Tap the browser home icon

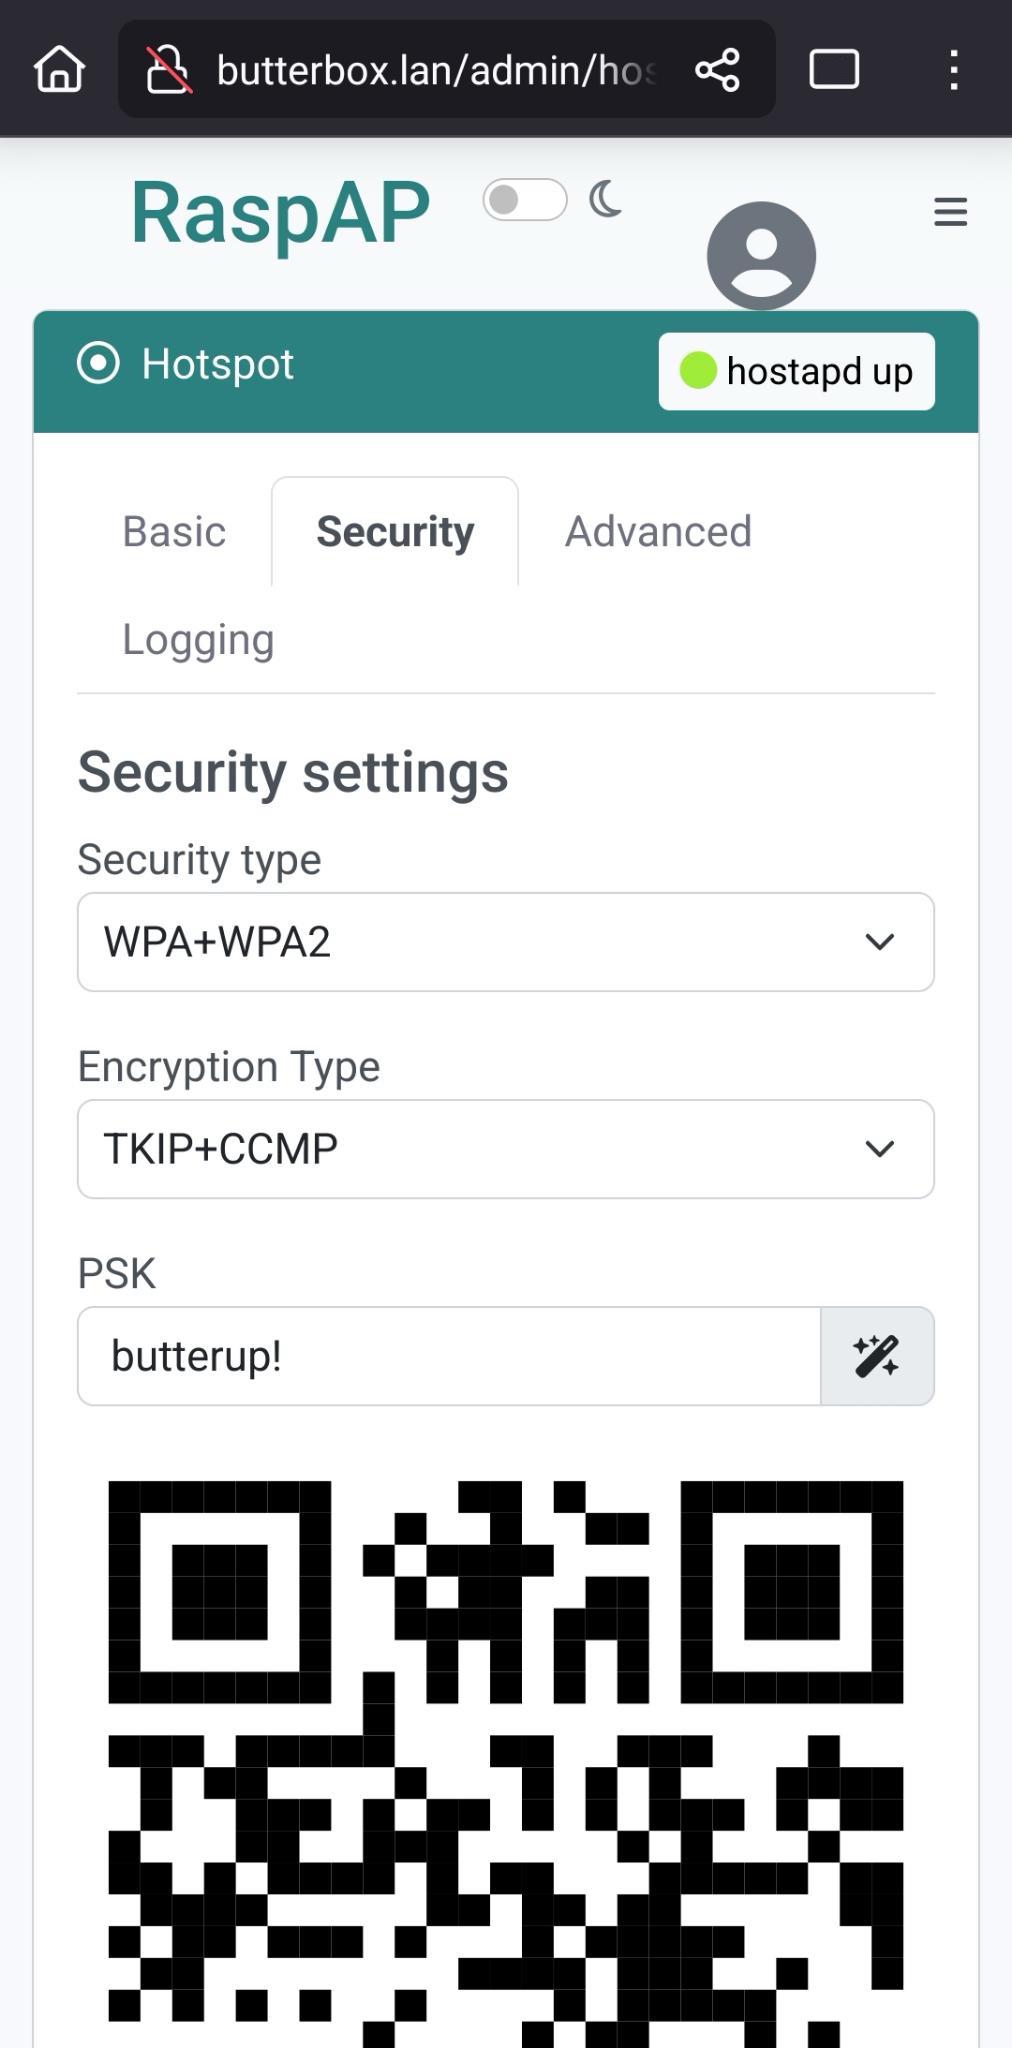(59, 70)
